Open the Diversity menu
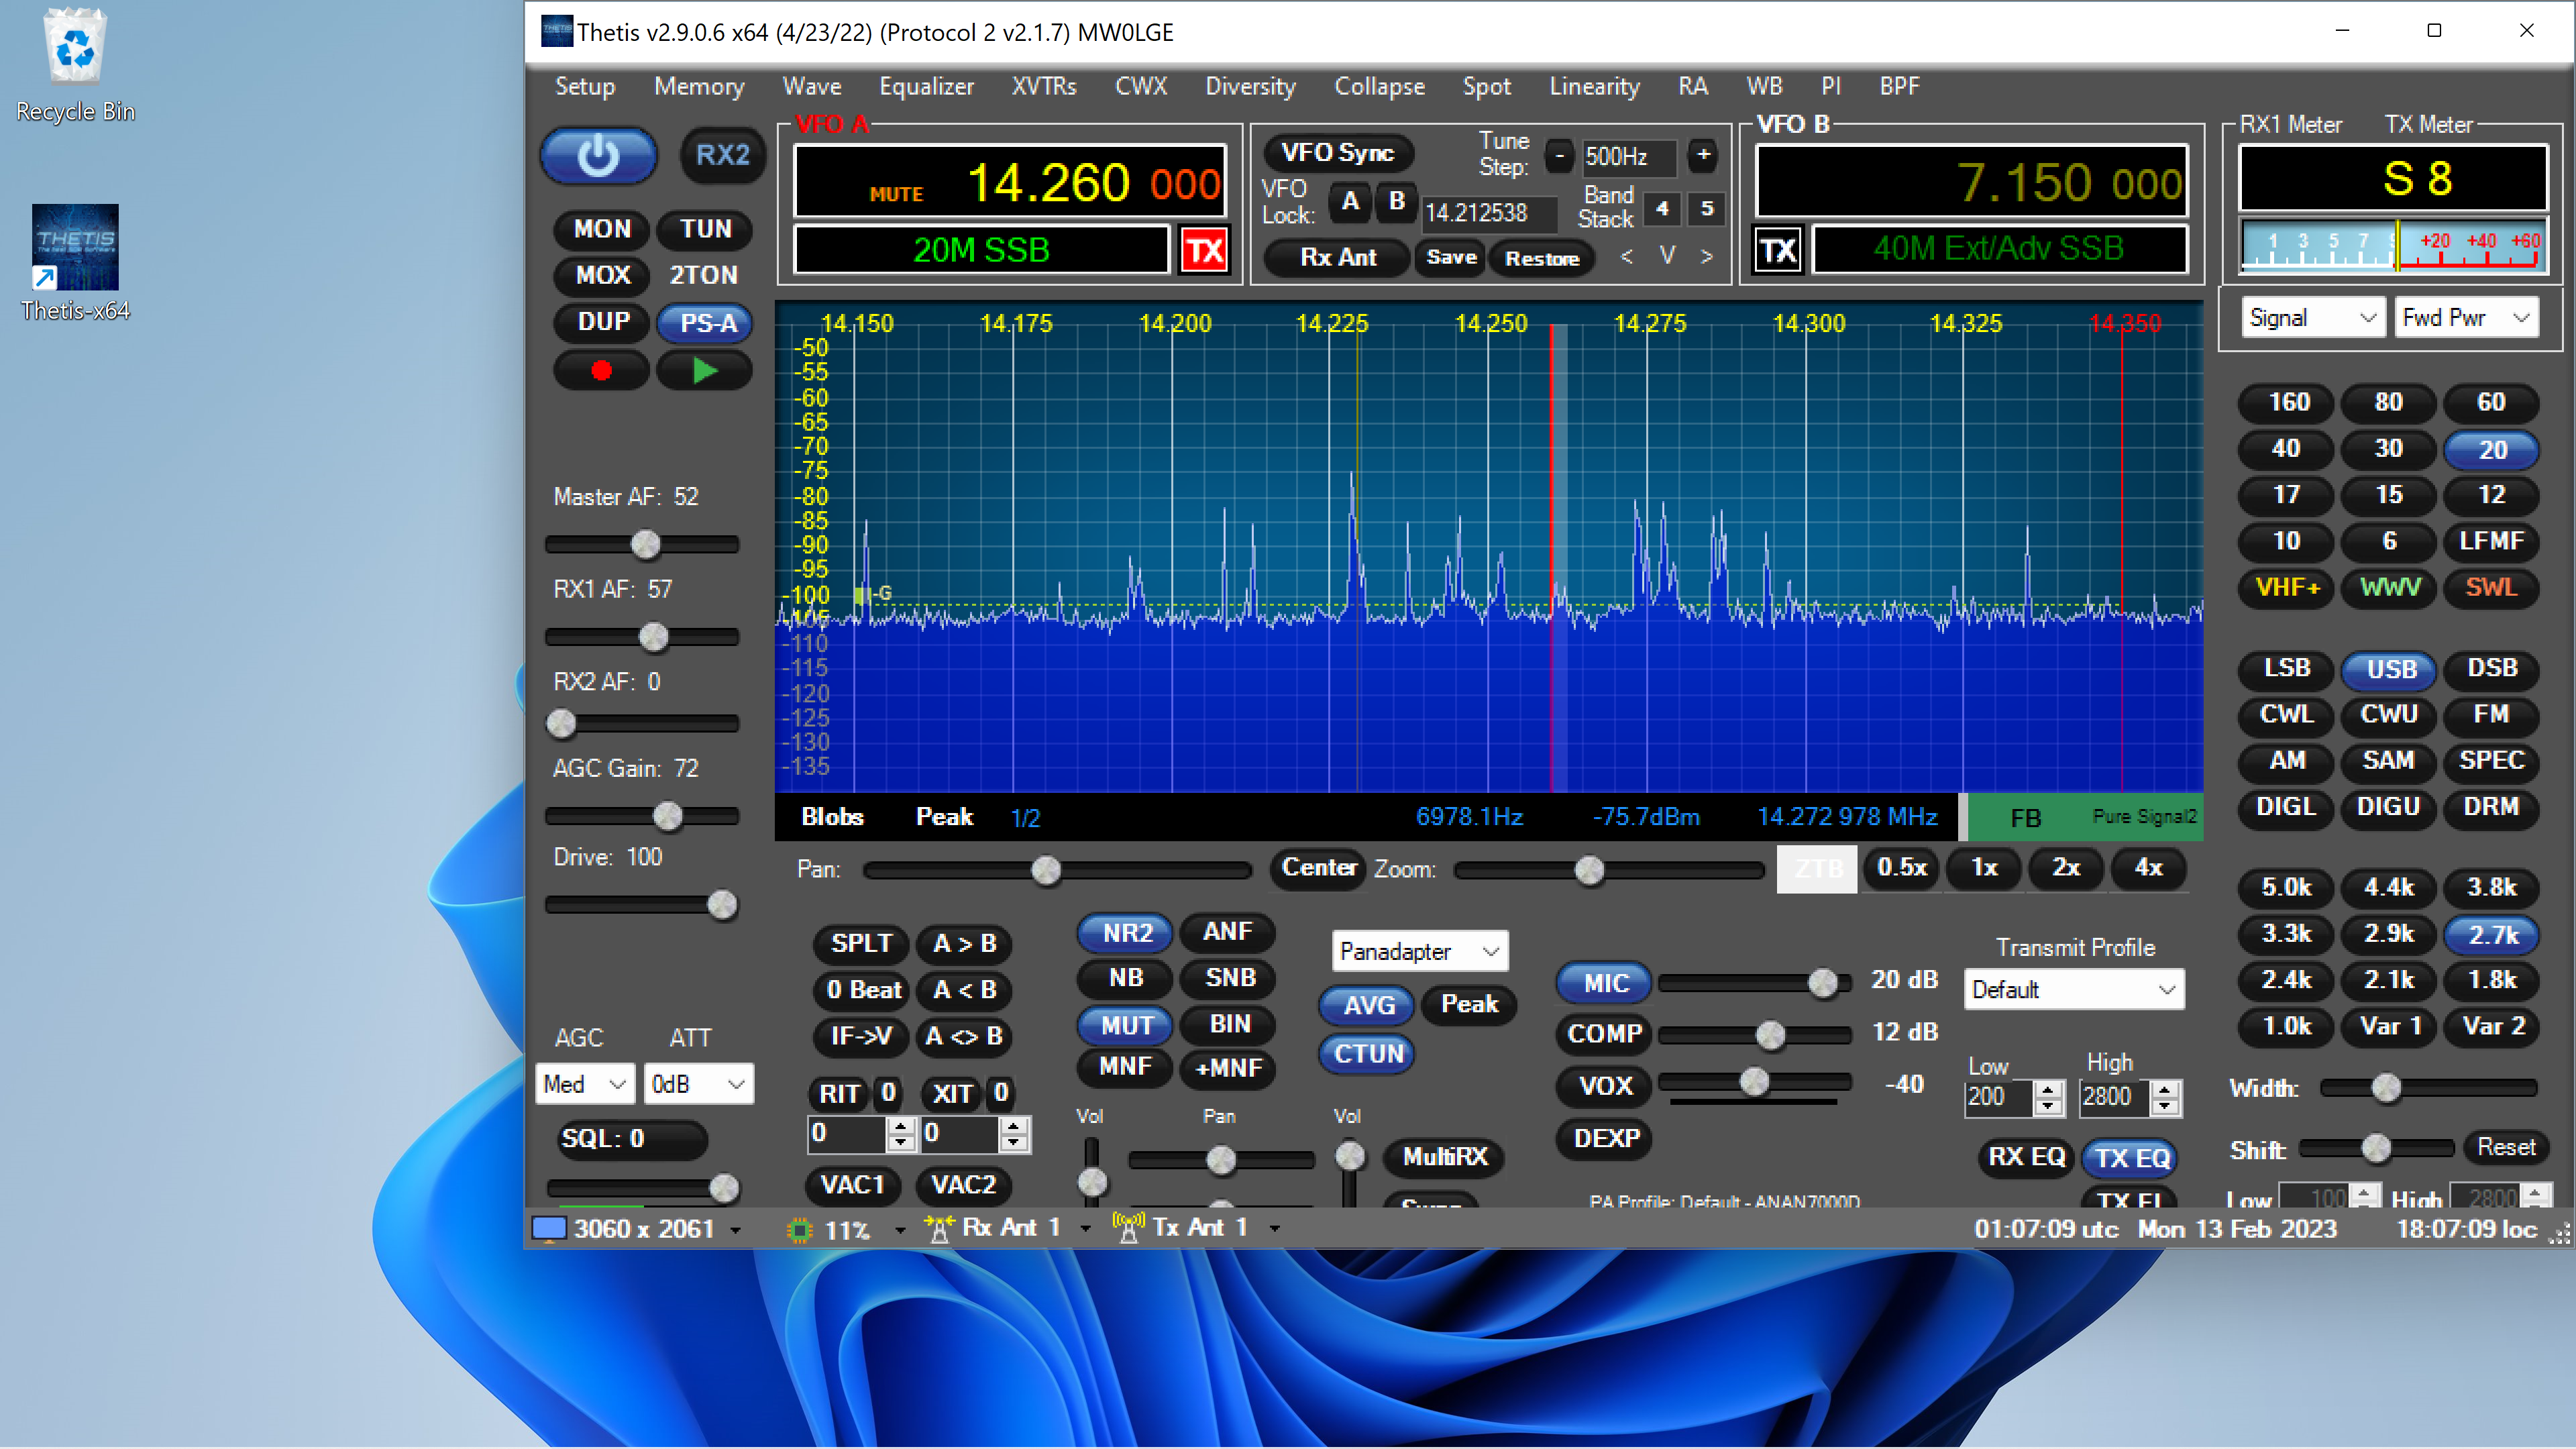Viewport: 2576px width, 1449px height. (1250, 87)
